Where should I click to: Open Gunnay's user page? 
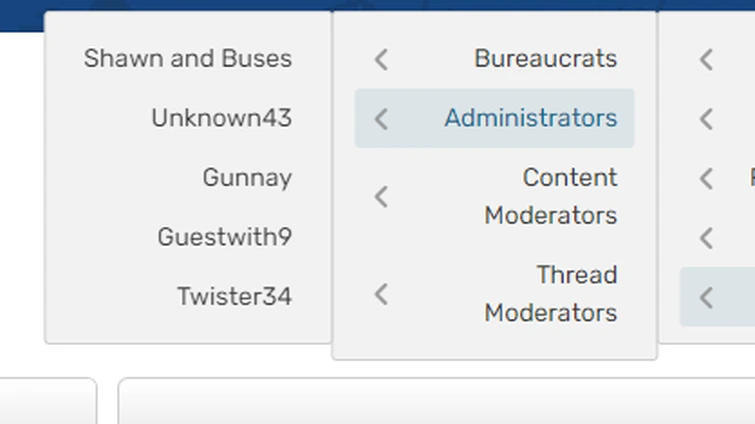coord(247,178)
